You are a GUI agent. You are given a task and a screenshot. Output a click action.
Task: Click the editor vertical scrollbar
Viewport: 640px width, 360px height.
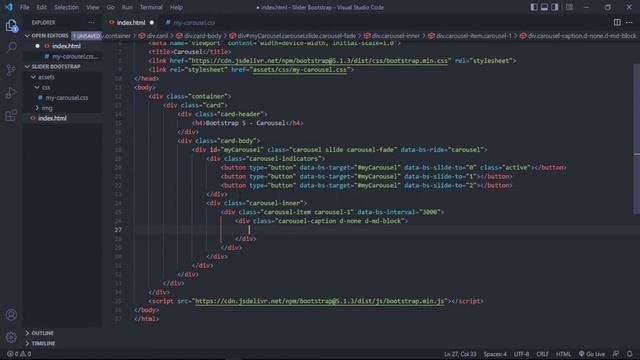pos(636,139)
